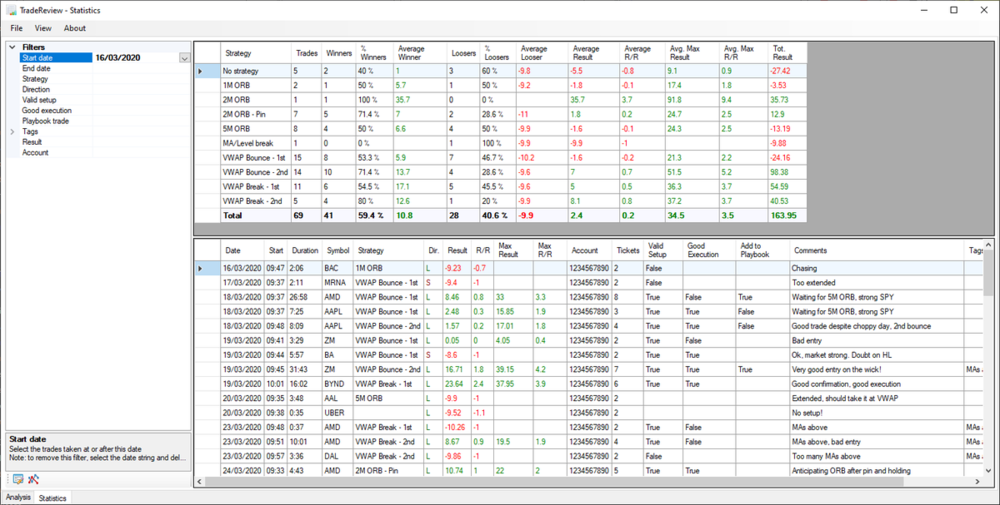Click the chart lines icon in bottom-left toolbar

tap(33, 479)
